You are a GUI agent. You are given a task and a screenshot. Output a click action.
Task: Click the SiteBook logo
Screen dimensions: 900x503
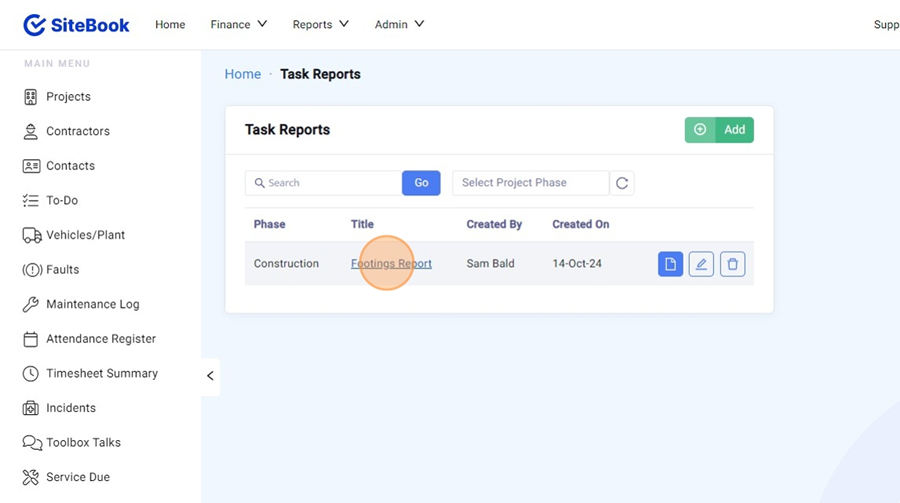[77, 25]
